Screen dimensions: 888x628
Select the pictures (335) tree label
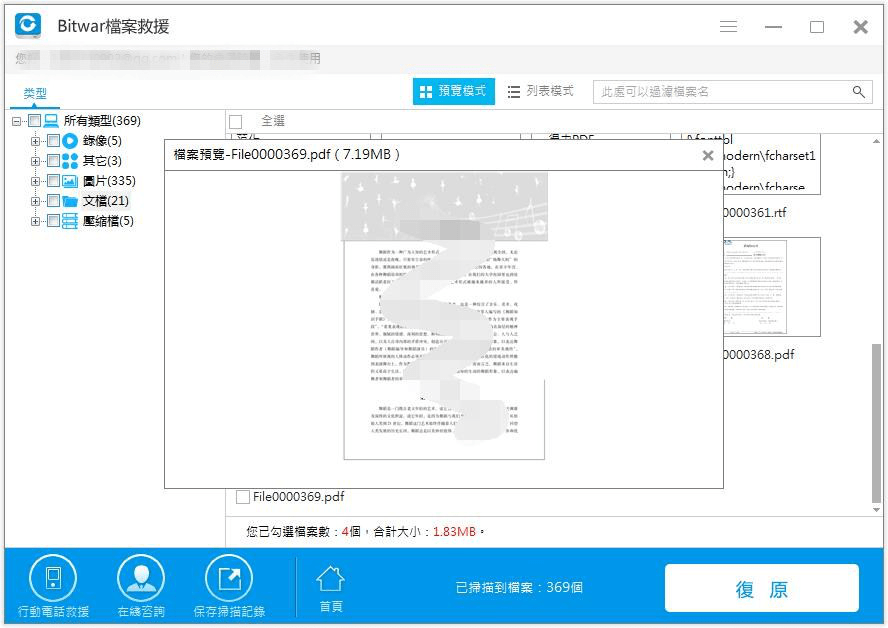(109, 181)
